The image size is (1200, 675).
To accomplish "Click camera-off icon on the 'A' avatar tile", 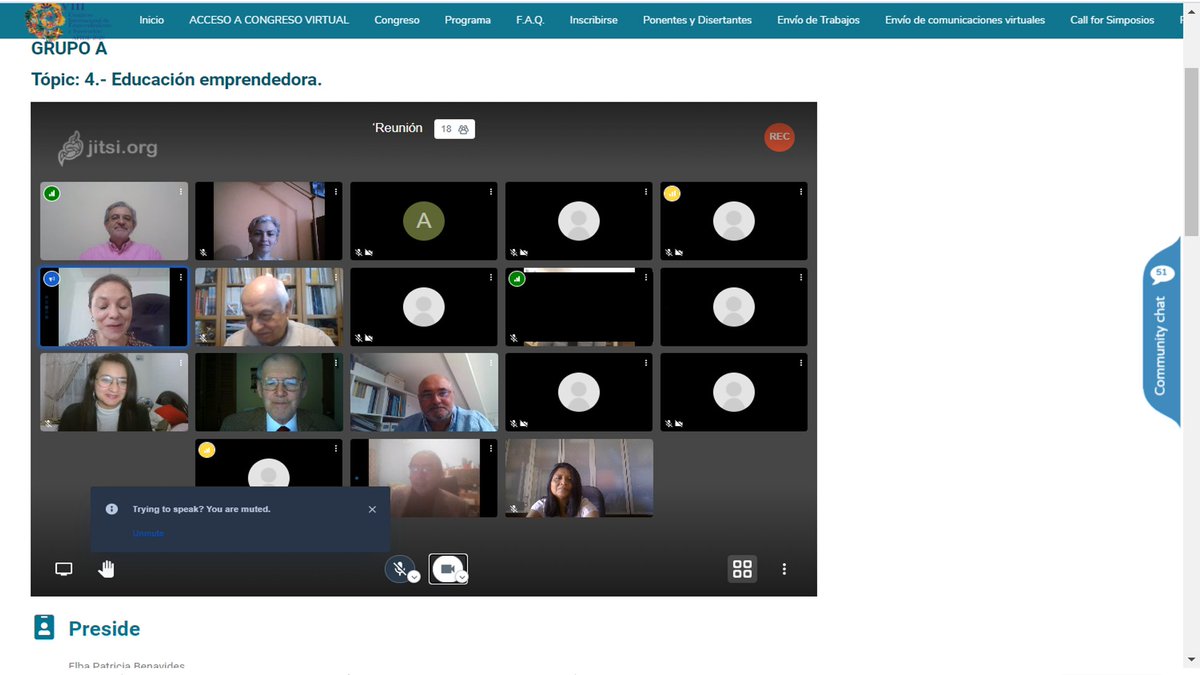I will [369, 253].
